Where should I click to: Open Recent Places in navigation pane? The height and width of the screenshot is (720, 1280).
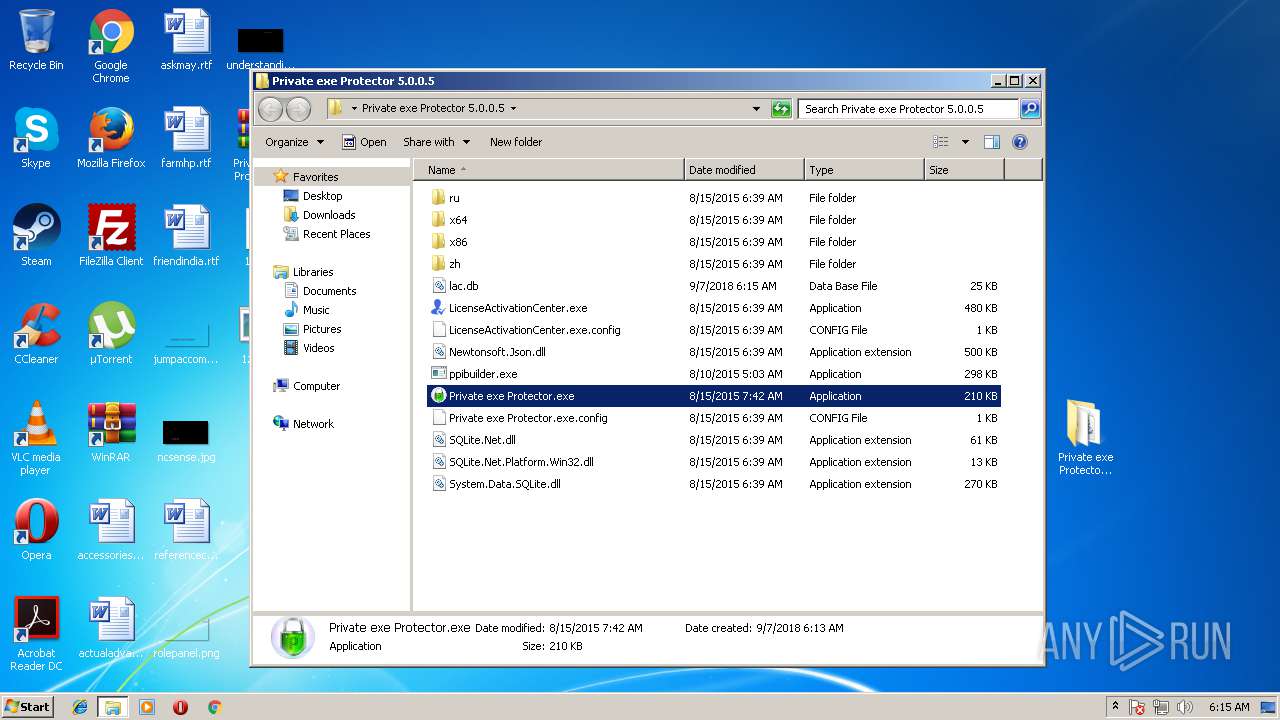tap(336, 234)
